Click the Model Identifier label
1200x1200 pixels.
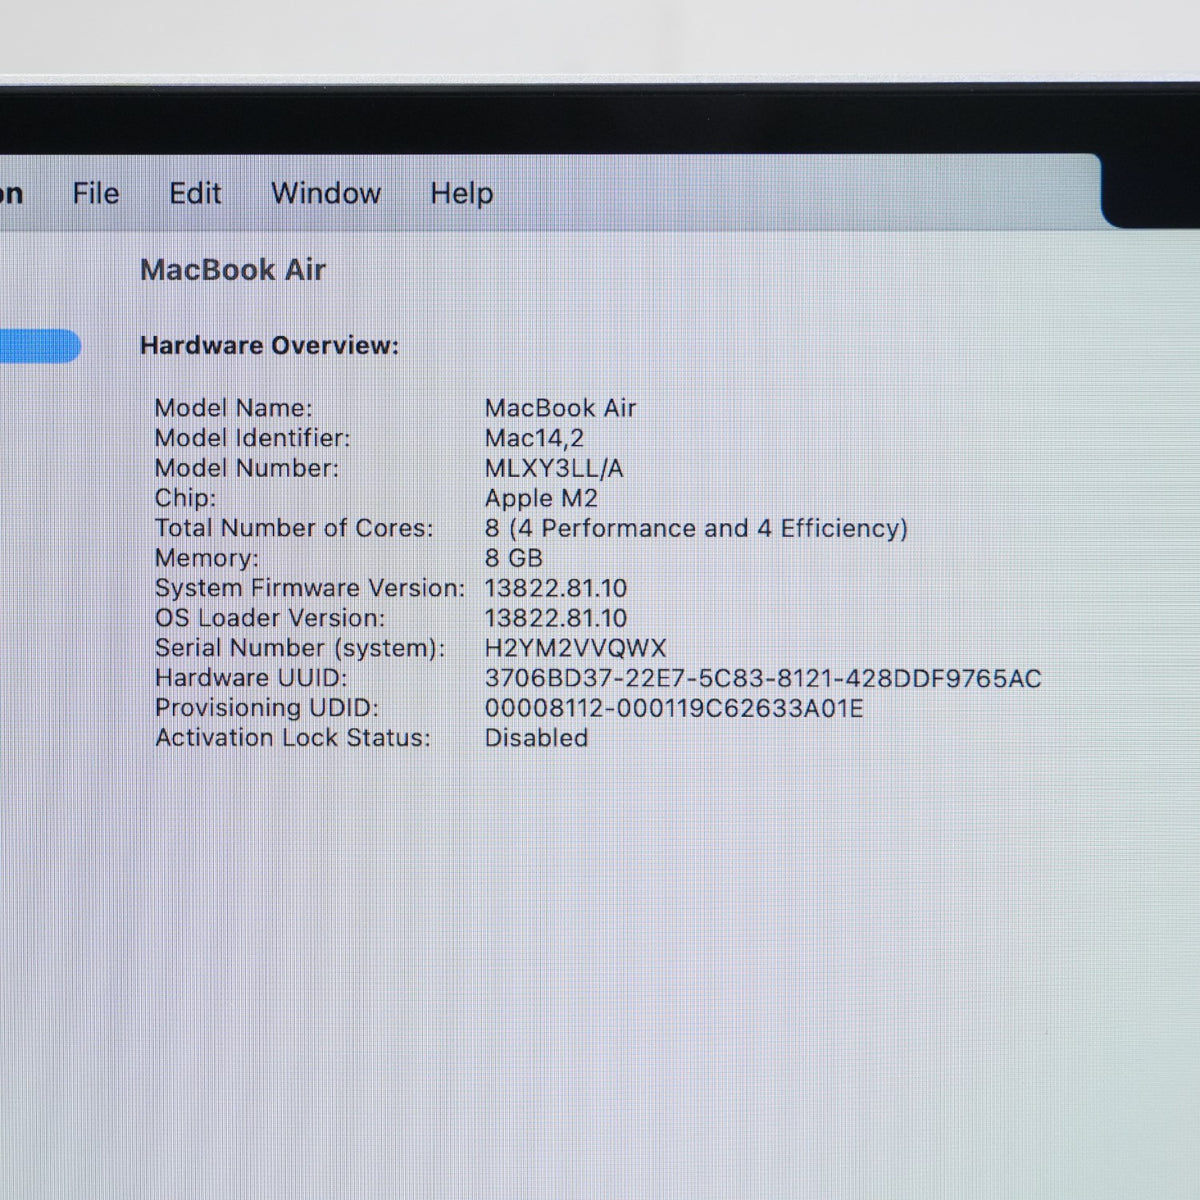(252, 438)
